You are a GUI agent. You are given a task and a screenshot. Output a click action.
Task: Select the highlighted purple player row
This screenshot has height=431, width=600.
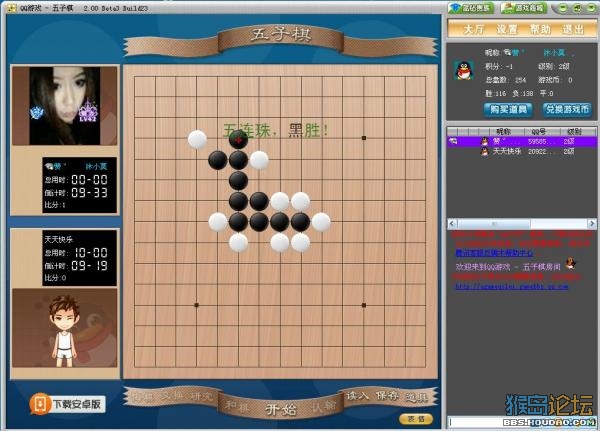pyautogui.click(x=522, y=142)
